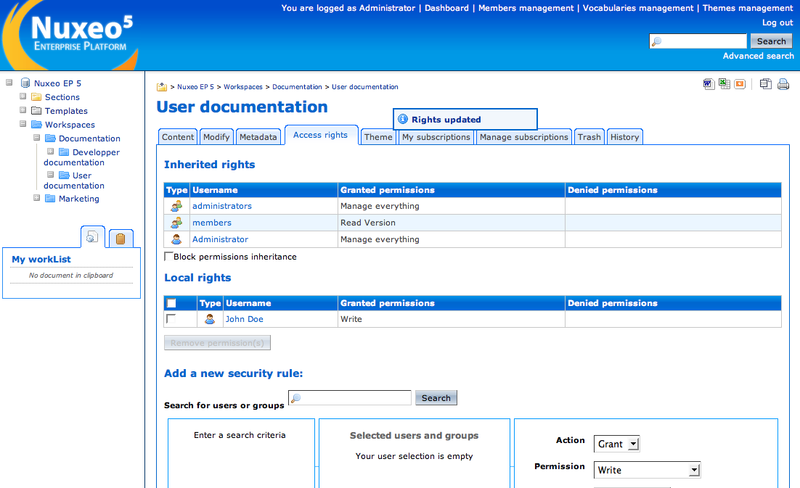The width and height of the screenshot is (800, 488).
Task: Click the Documentation folder icon in tree
Action: click(x=50, y=138)
